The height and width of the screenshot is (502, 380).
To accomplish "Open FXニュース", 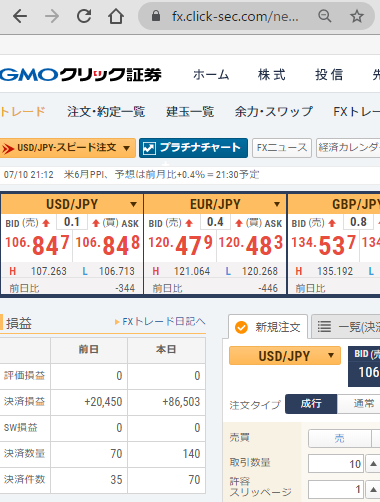I will point(282,148).
